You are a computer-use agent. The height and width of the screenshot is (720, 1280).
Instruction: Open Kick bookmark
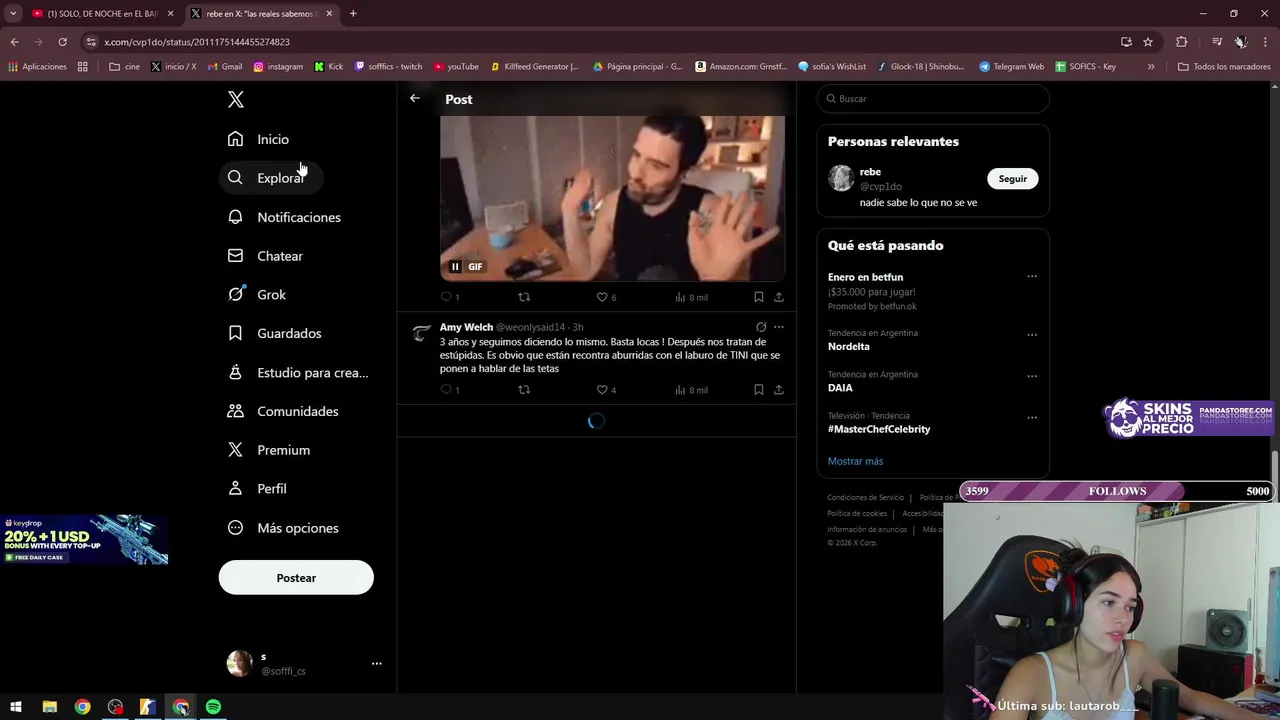(328, 67)
